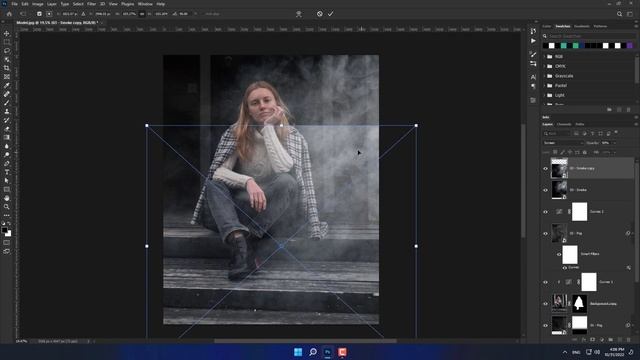
Task: Open the layer blend mode dropdown
Action: (x=563, y=143)
